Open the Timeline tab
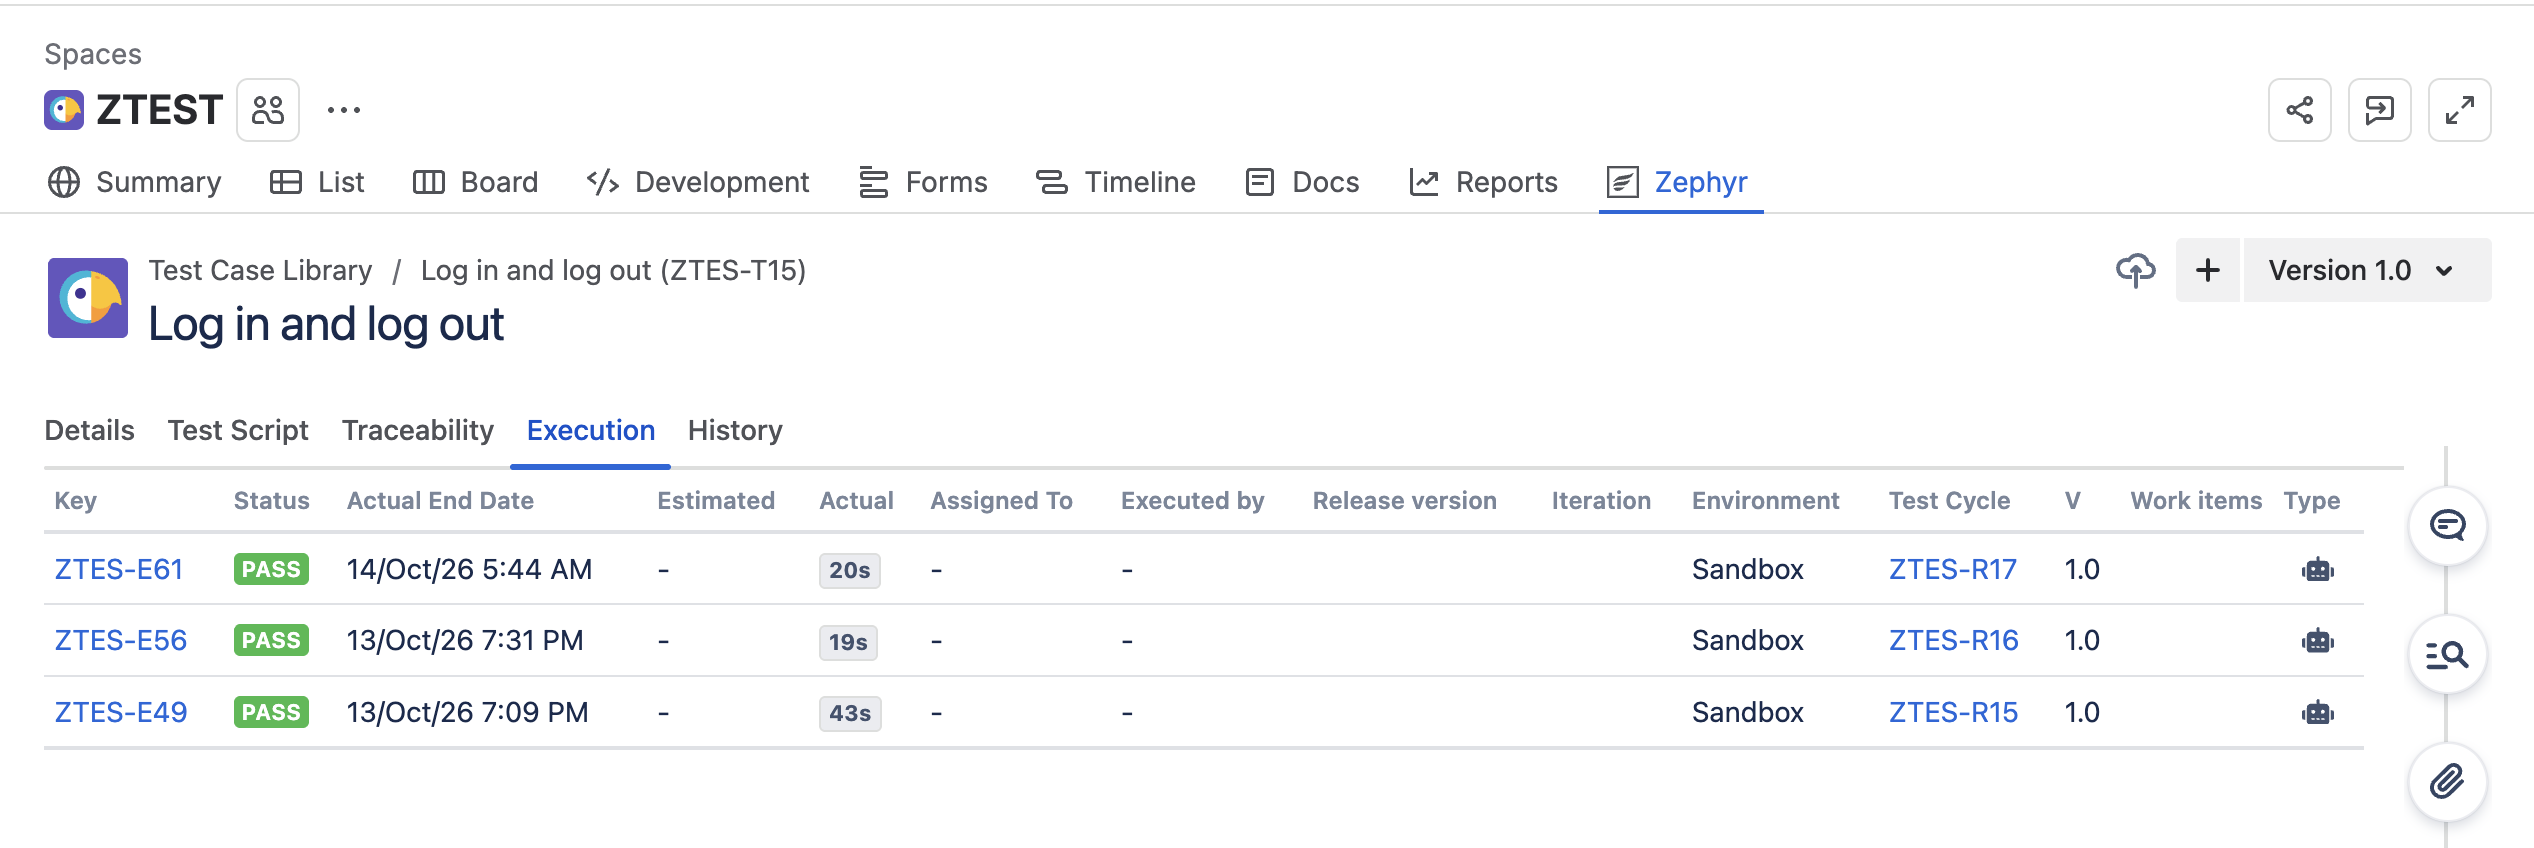The height and width of the screenshot is (848, 2534). (1115, 182)
